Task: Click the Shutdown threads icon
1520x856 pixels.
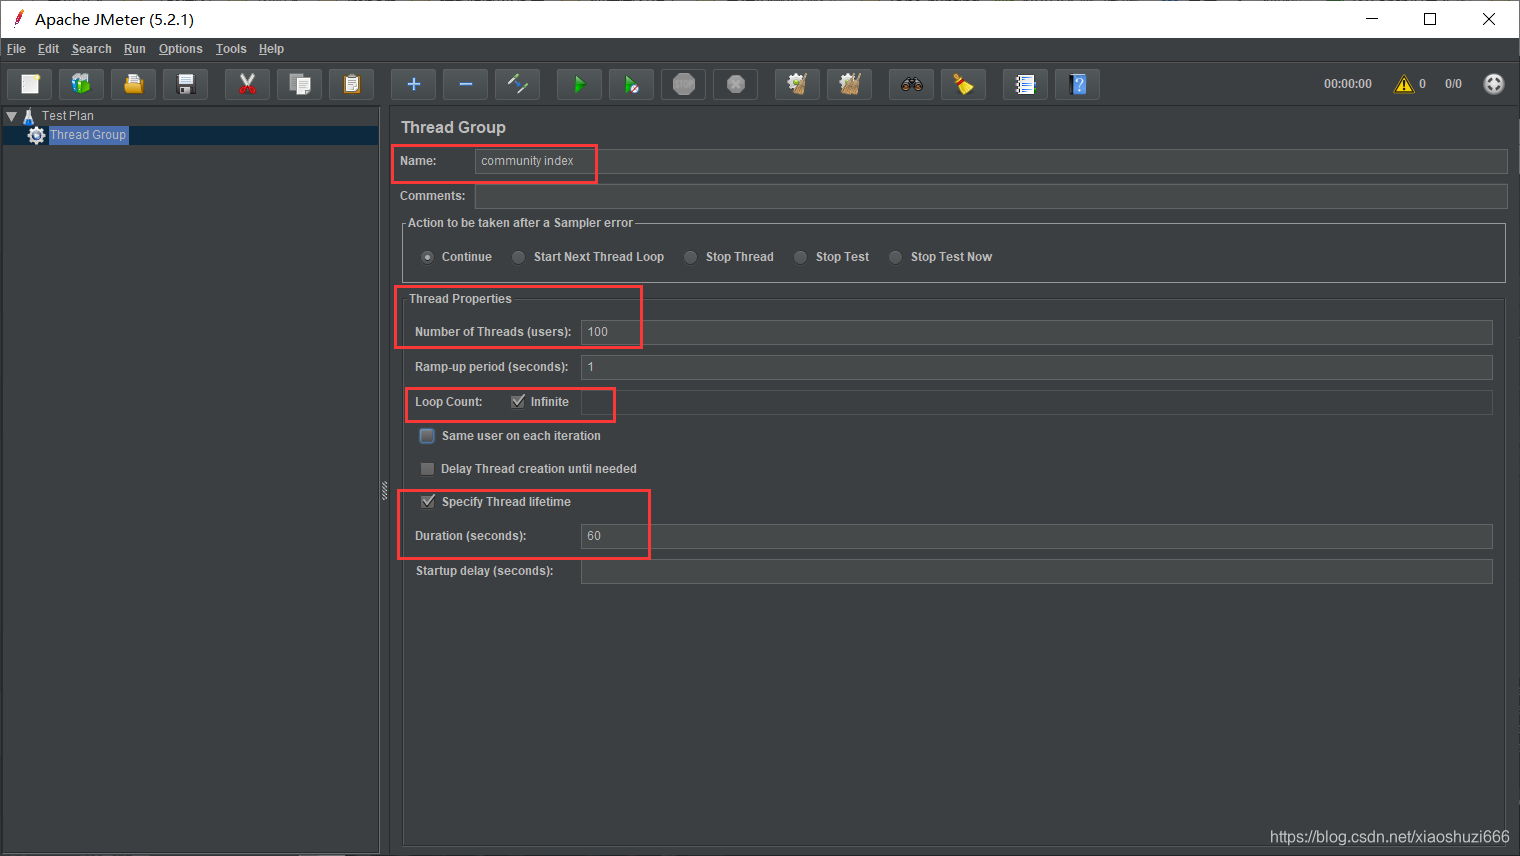Action: [x=736, y=84]
